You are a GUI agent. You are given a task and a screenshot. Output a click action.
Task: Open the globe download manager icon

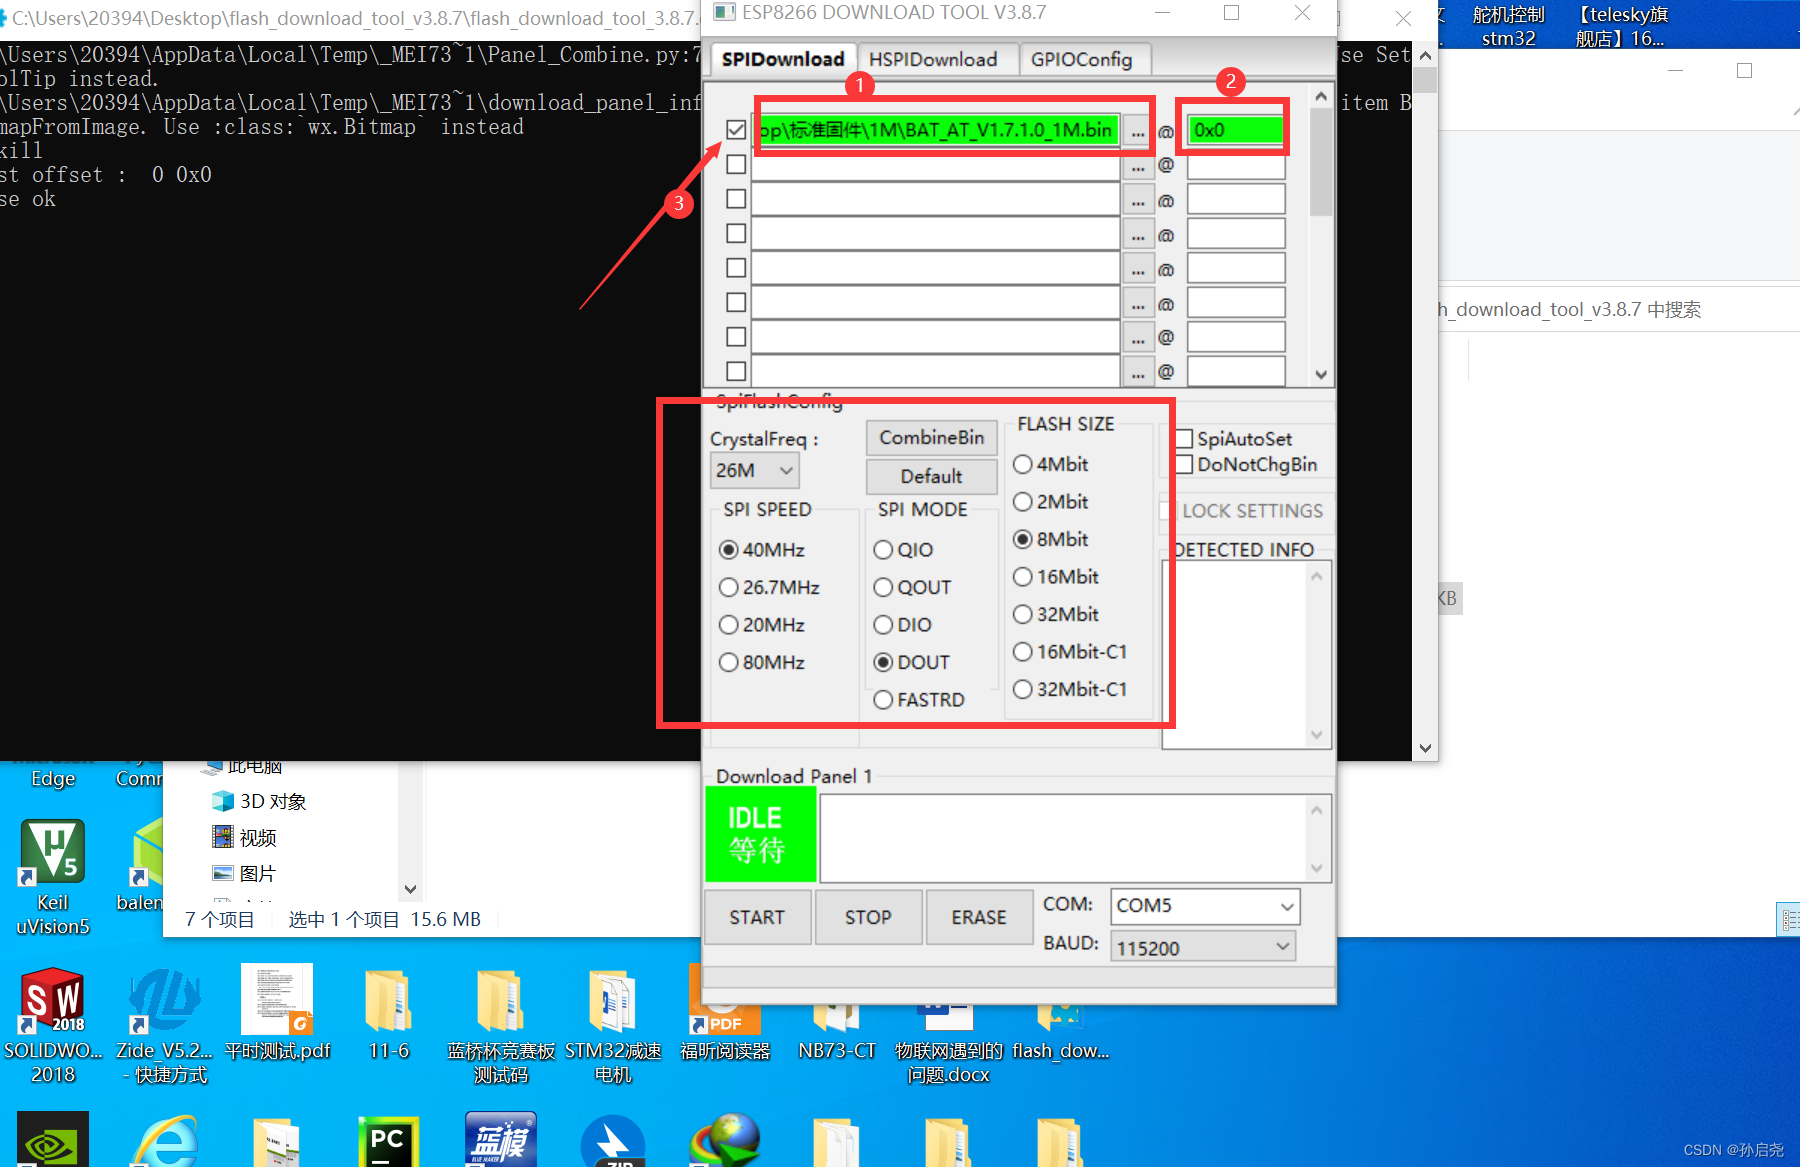[725, 1140]
